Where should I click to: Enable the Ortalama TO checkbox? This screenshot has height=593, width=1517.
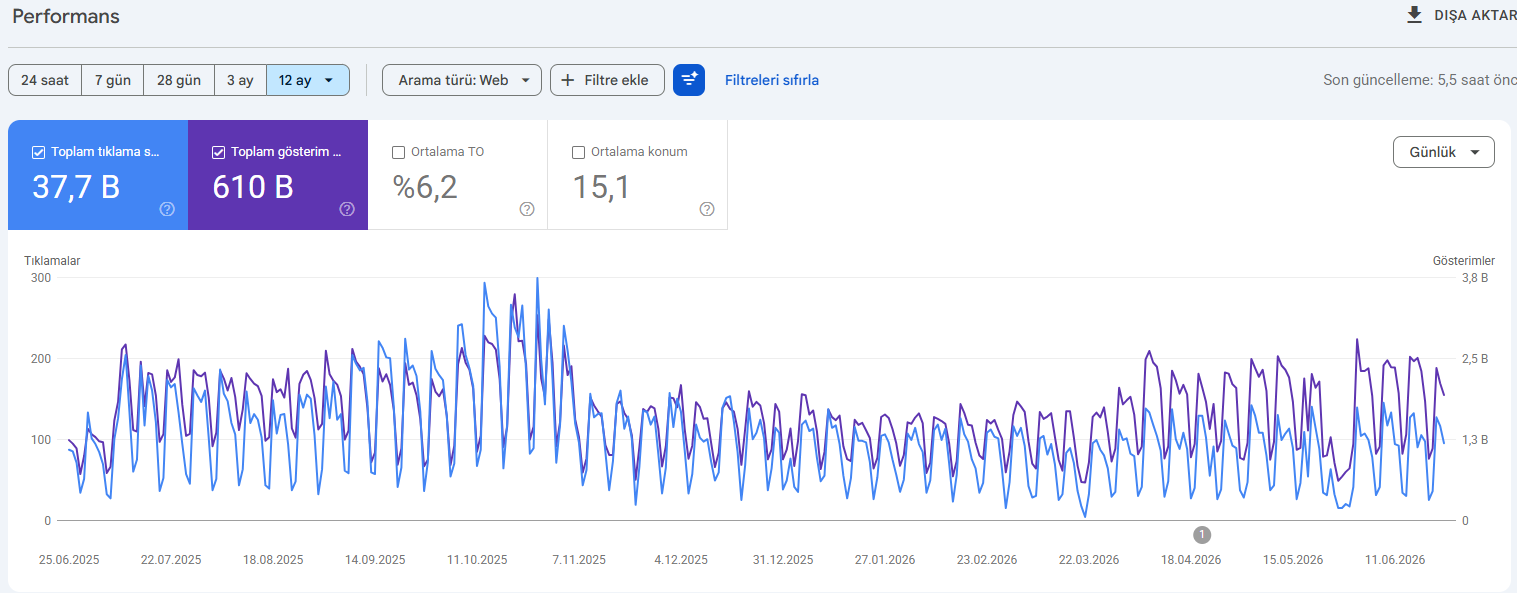pyautogui.click(x=399, y=152)
